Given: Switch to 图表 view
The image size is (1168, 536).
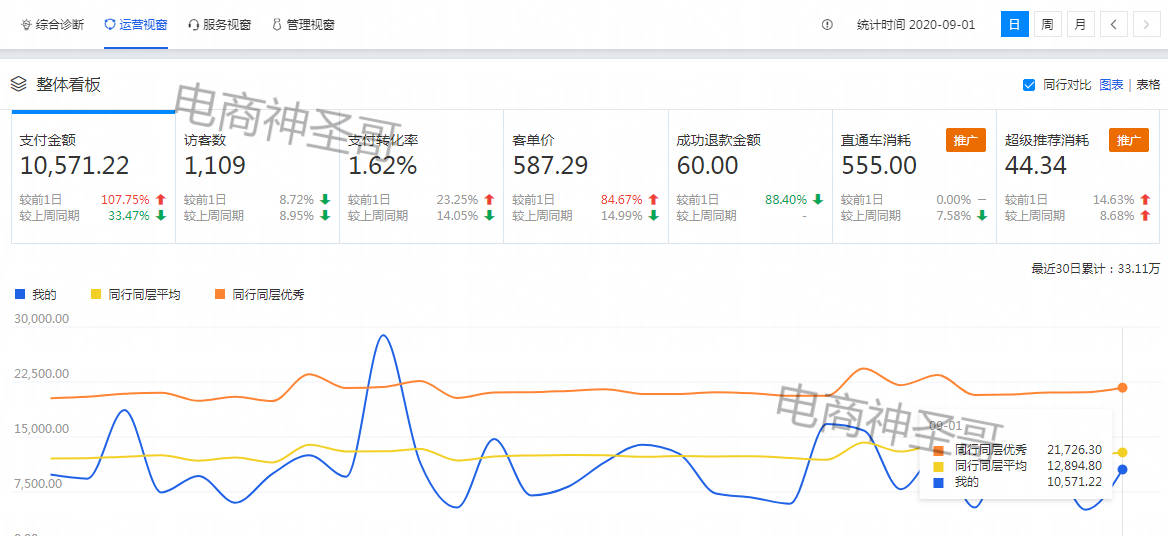Looking at the screenshot, I should (x=1111, y=85).
